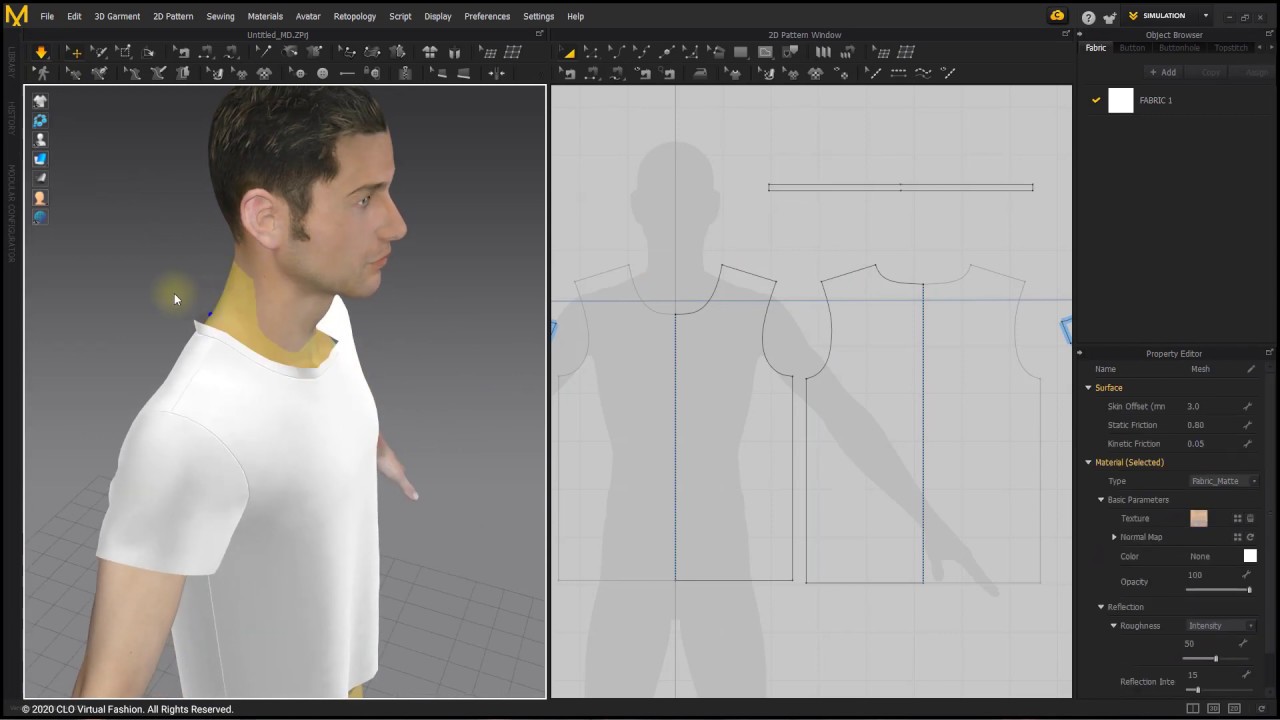The width and height of the screenshot is (1280, 720).
Task: Open the help question mark icon
Action: coord(1088,17)
